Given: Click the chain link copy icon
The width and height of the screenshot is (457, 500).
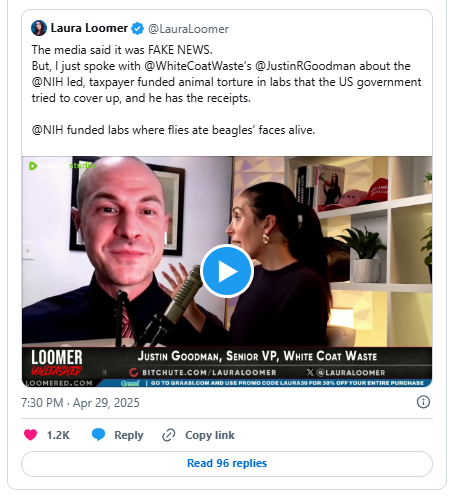Looking at the screenshot, I should 169,435.
